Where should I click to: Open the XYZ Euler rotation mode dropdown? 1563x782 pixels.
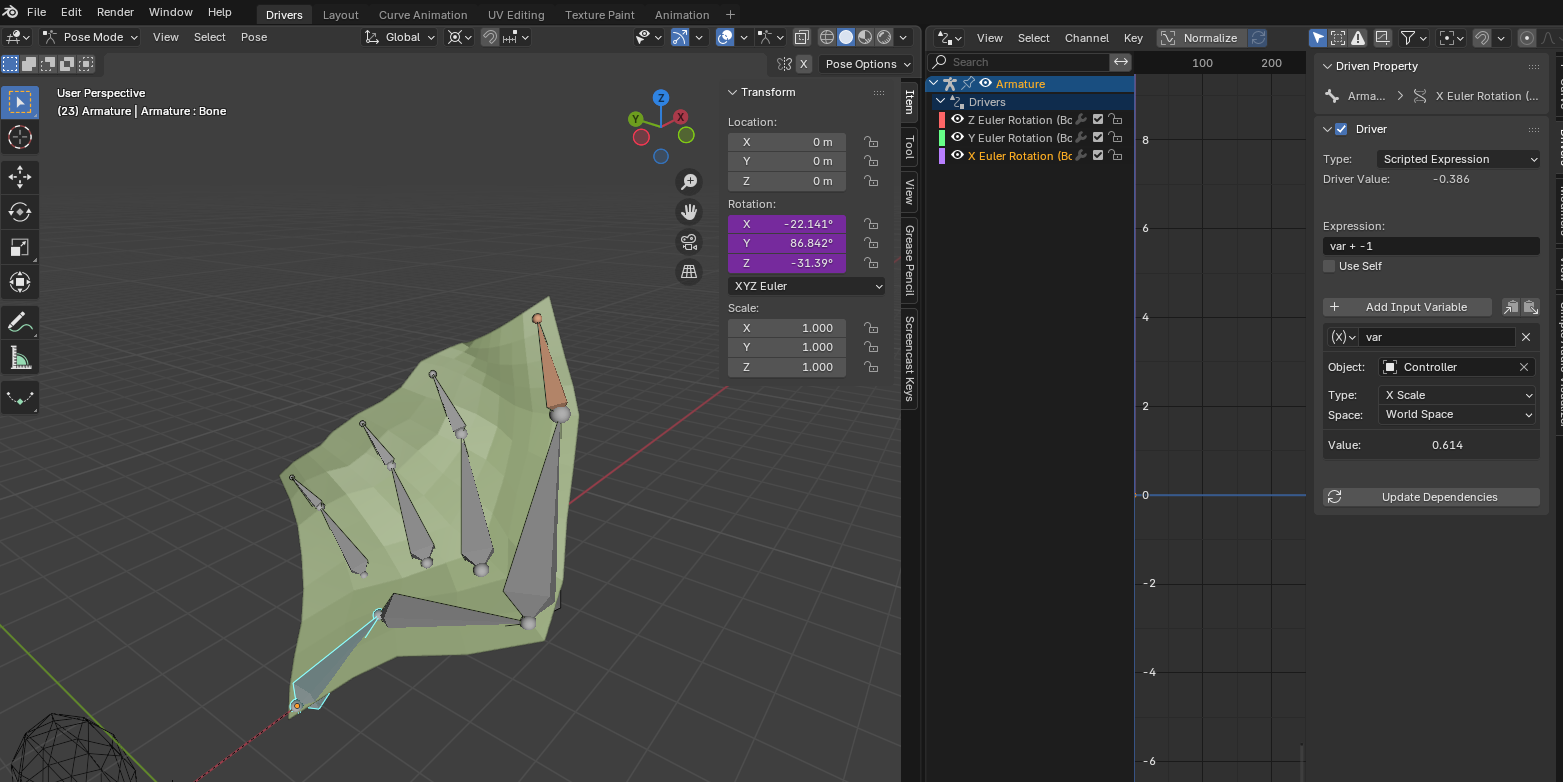[806, 286]
